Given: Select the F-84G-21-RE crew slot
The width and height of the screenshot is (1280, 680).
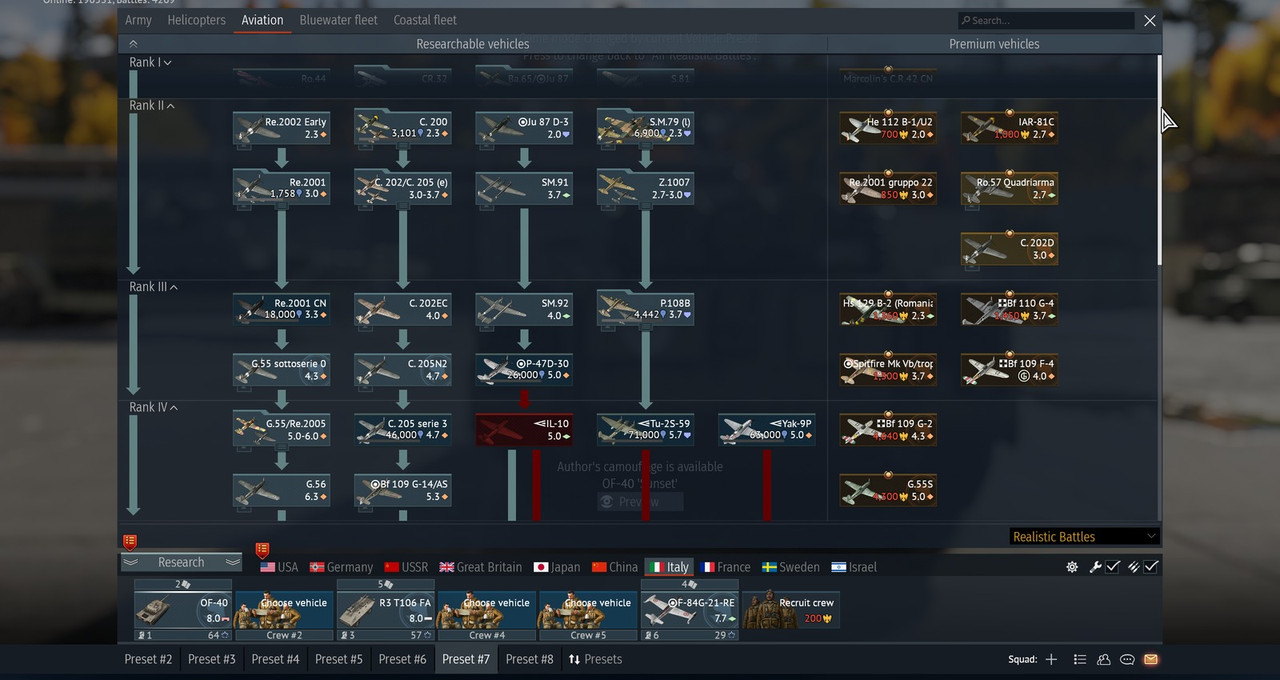Looking at the screenshot, I should click(689, 609).
